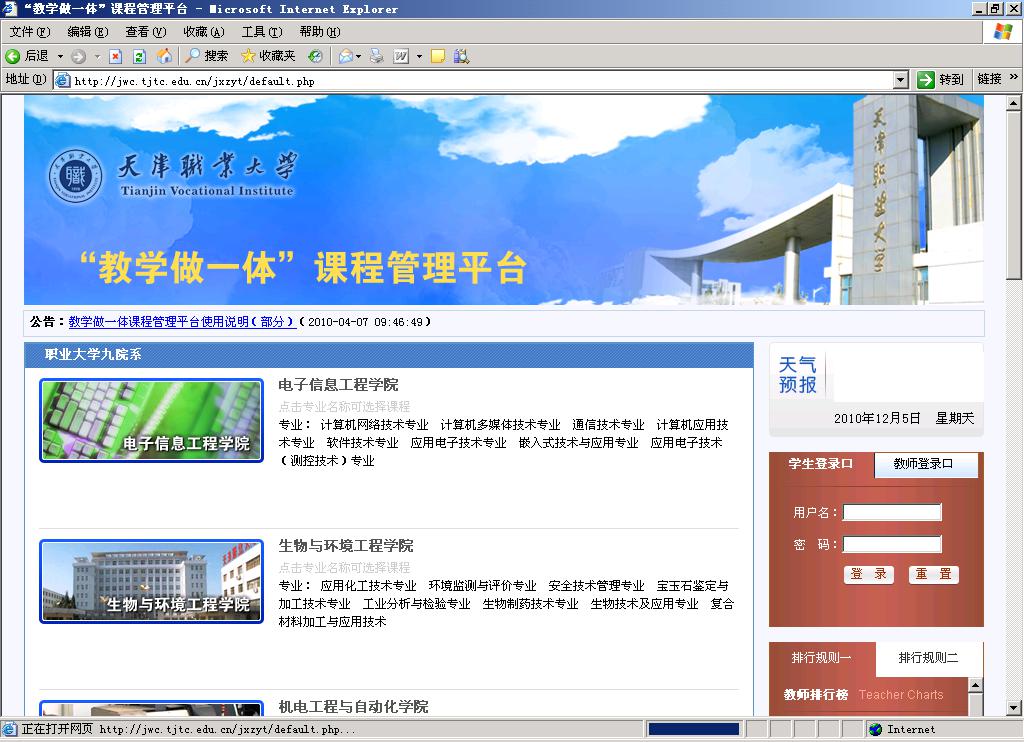Click inside the 密码 password field
This screenshot has width=1024, height=742.
[x=892, y=544]
